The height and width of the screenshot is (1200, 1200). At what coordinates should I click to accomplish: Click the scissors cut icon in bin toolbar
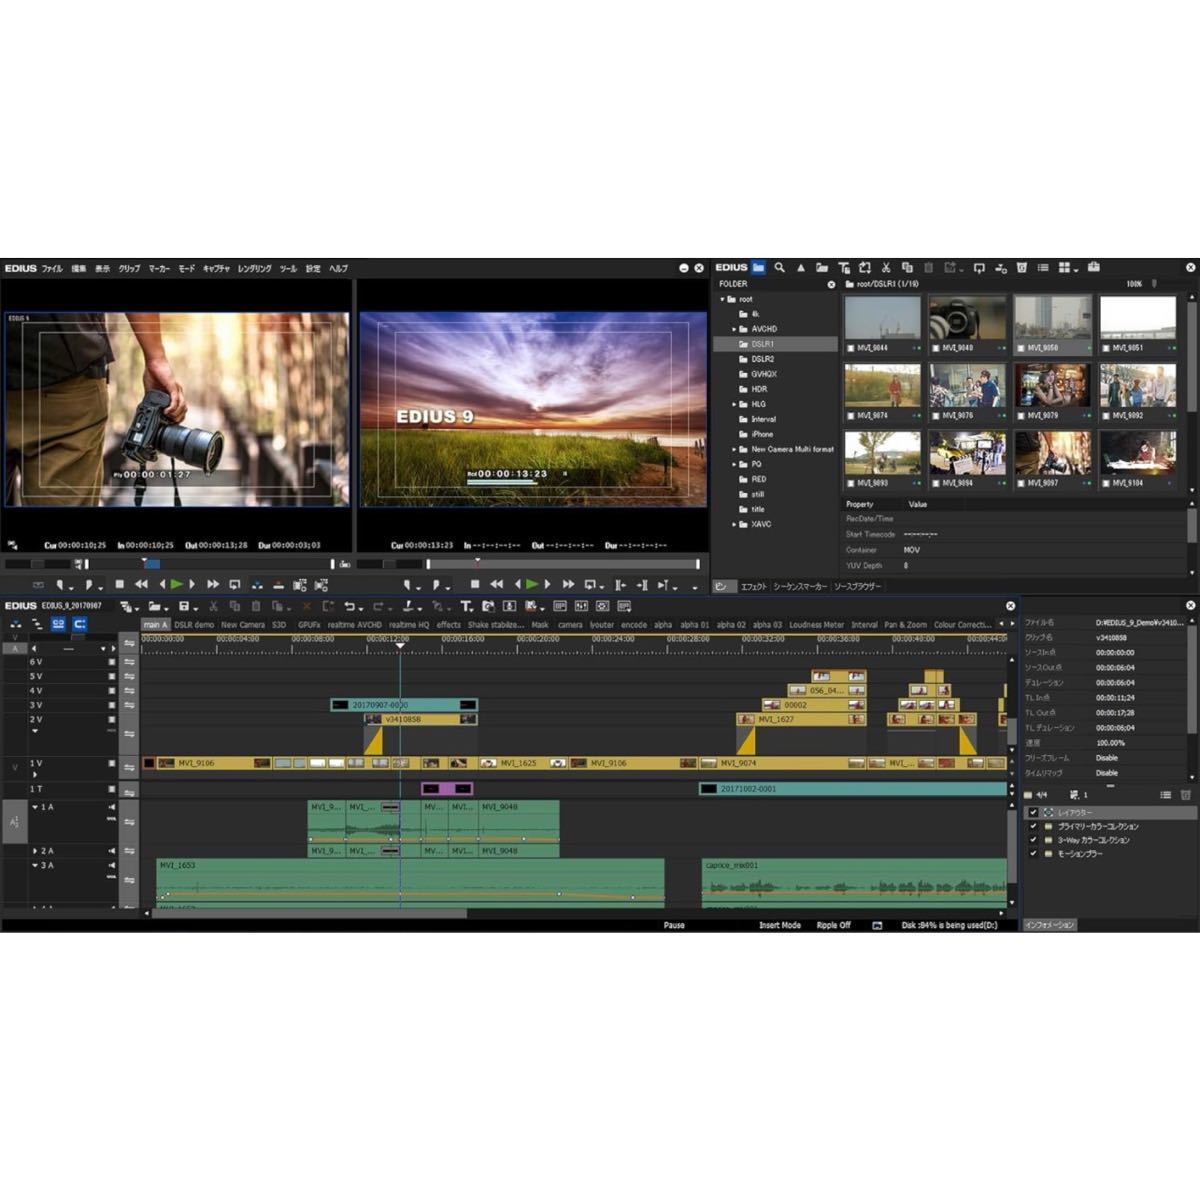(x=886, y=268)
